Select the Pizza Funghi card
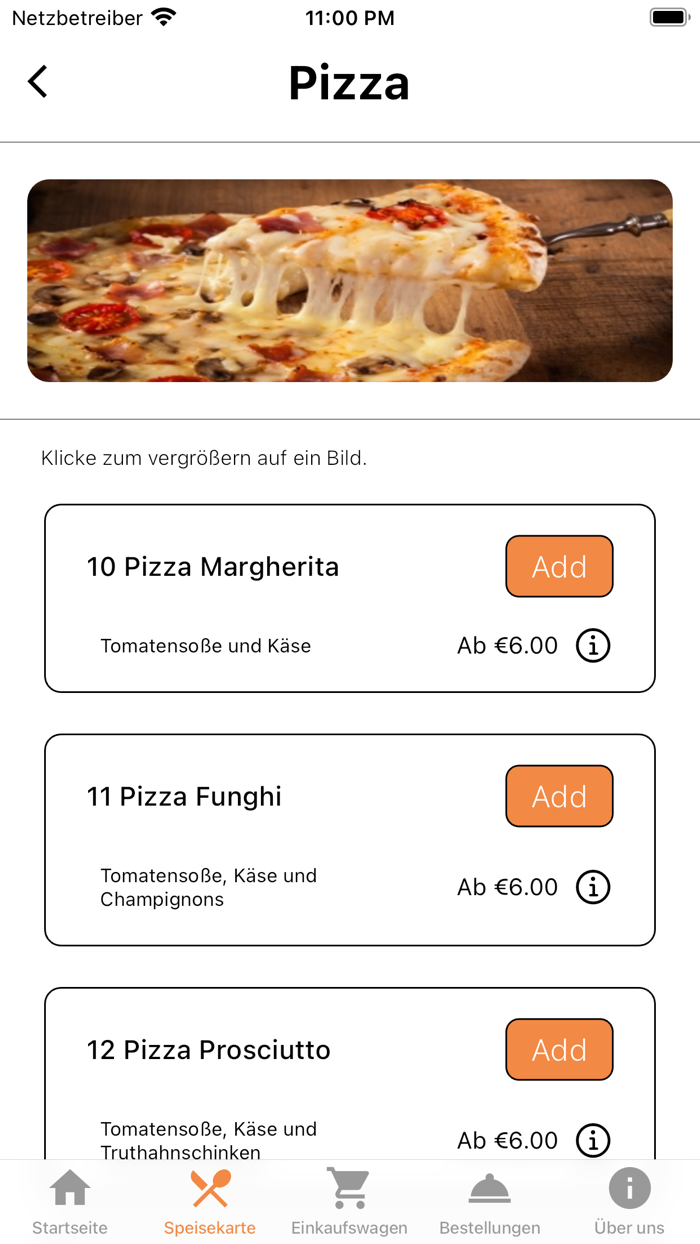 250,840
